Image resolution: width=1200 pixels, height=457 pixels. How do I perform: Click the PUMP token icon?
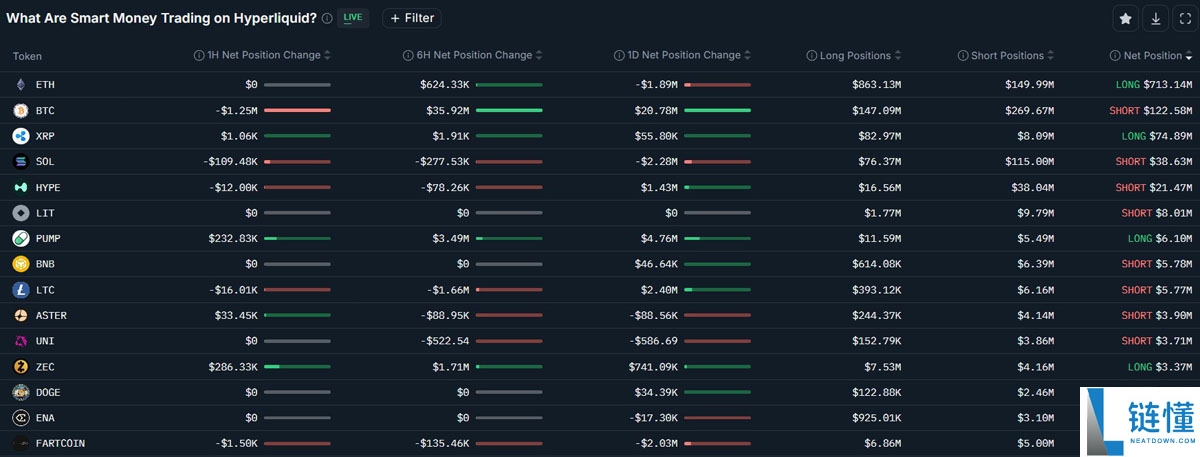pyautogui.click(x=20, y=239)
